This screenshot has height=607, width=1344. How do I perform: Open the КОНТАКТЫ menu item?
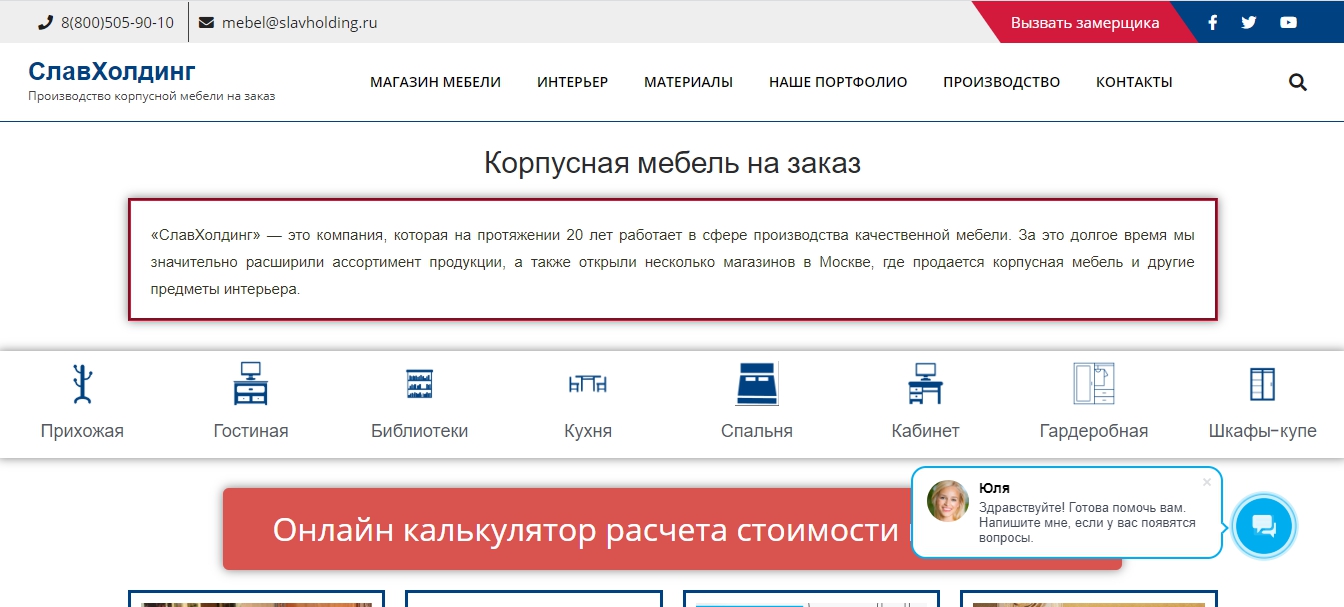(x=1134, y=82)
